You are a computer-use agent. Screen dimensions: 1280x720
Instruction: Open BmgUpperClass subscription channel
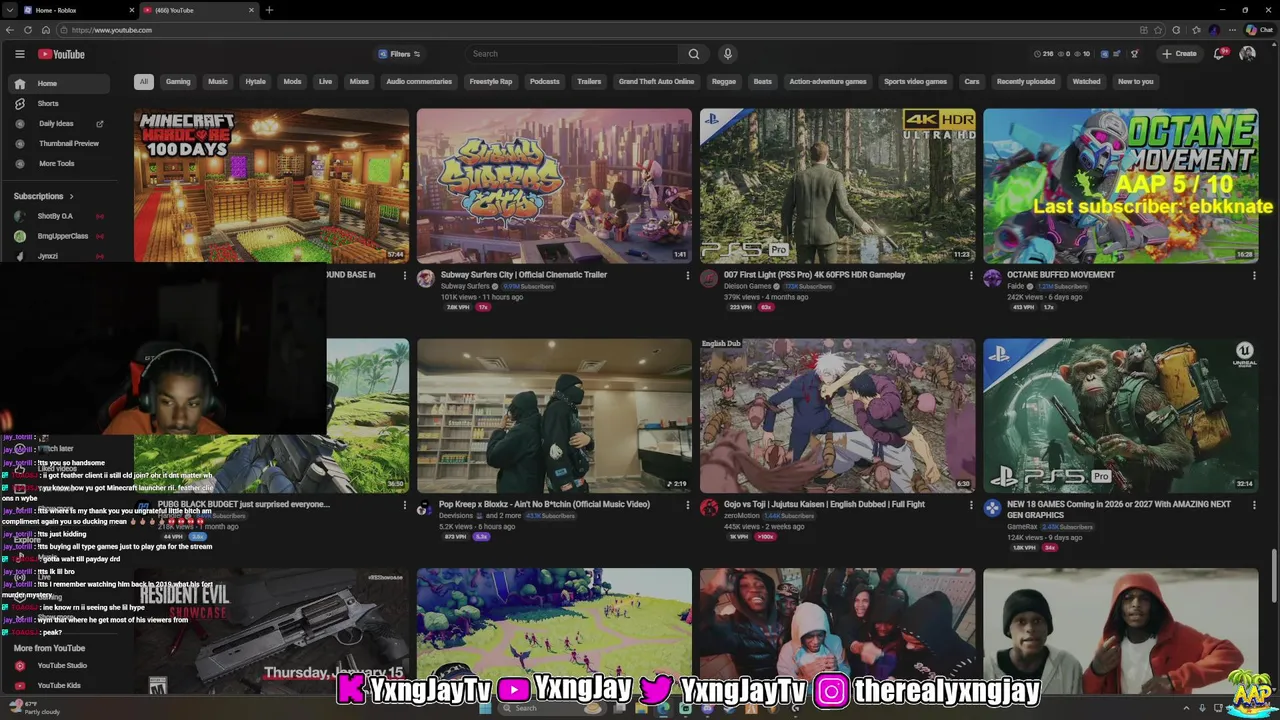[x=60, y=236]
